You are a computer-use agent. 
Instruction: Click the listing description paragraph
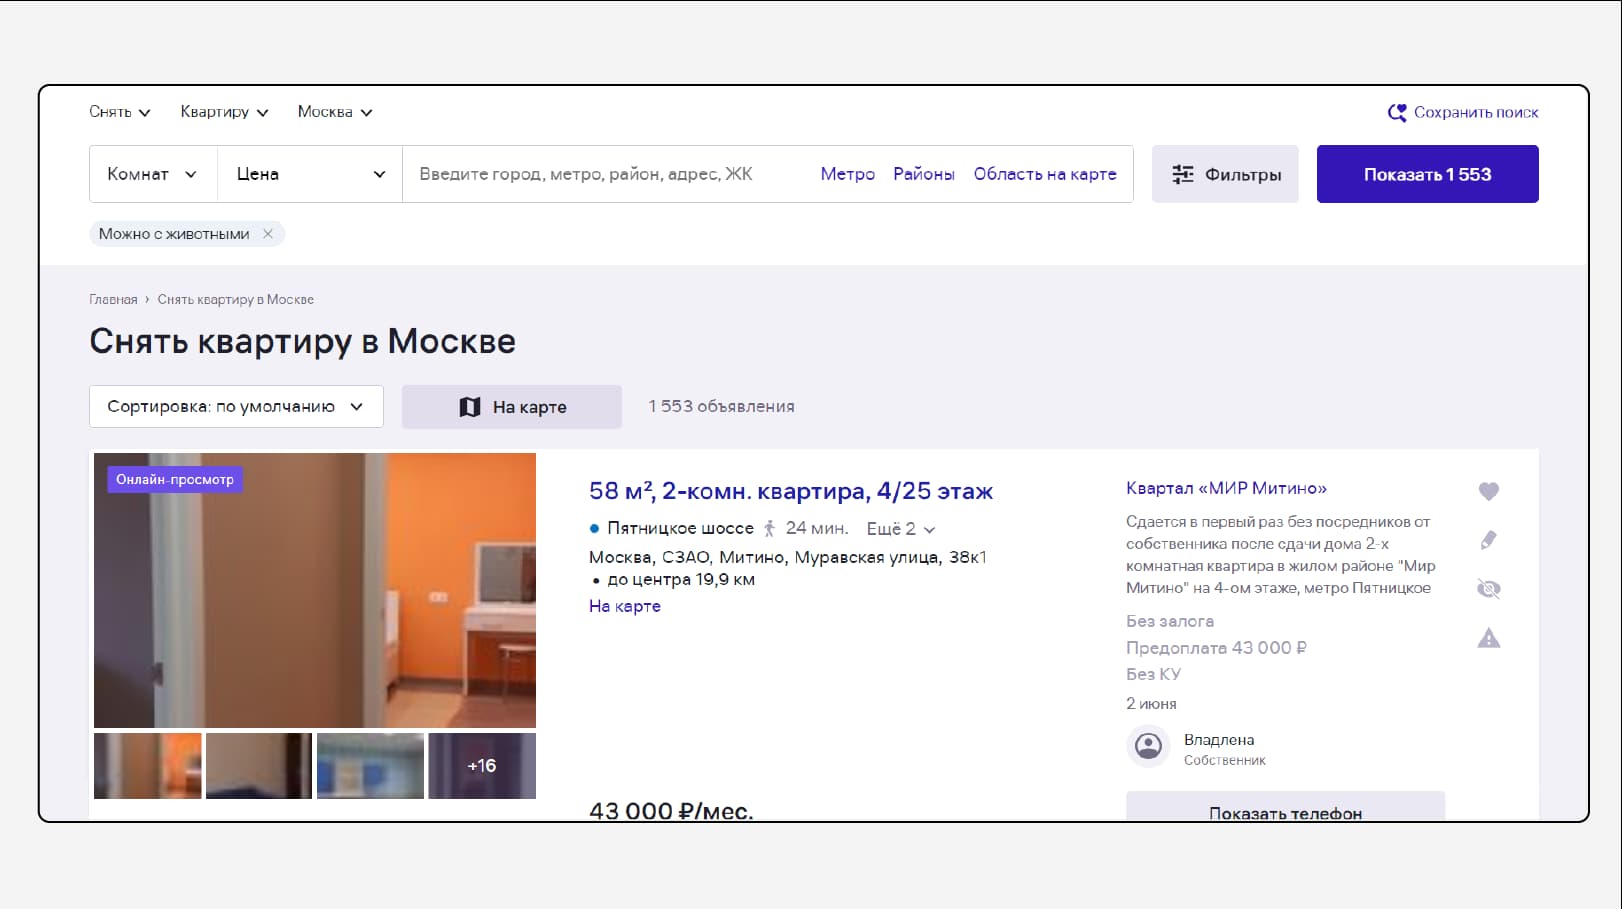tap(1281, 555)
